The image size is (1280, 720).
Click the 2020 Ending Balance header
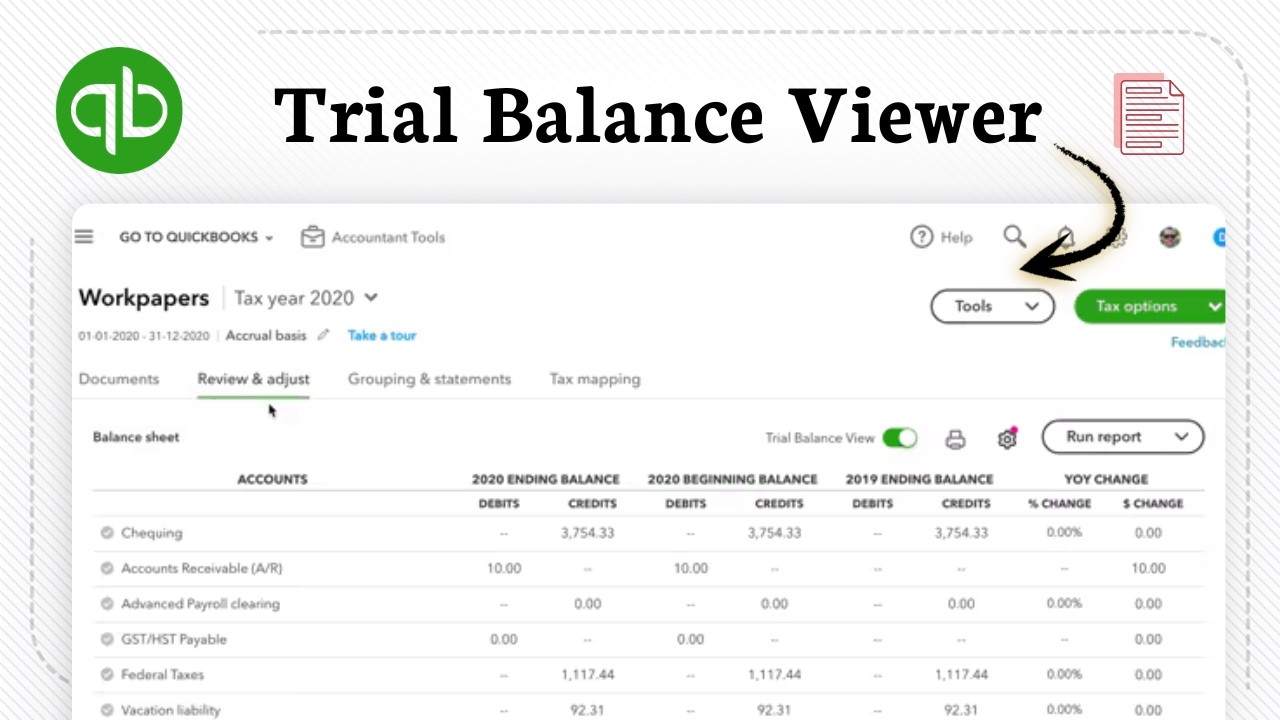tap(546, 479)
